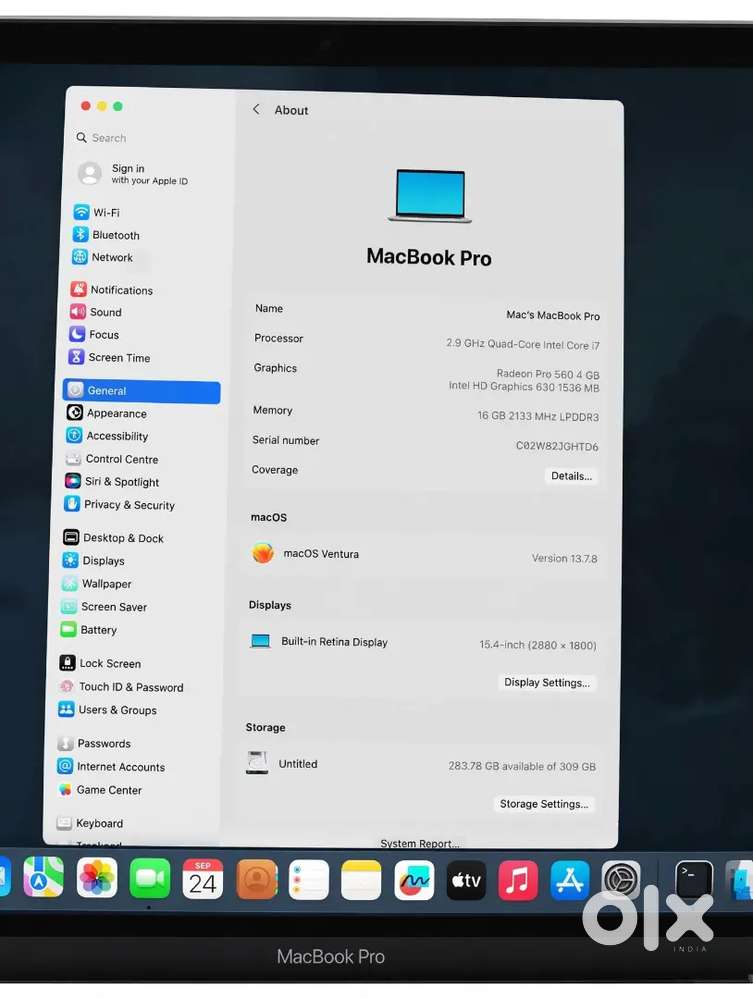
Task: Open Battery settings
Action: 89,629
